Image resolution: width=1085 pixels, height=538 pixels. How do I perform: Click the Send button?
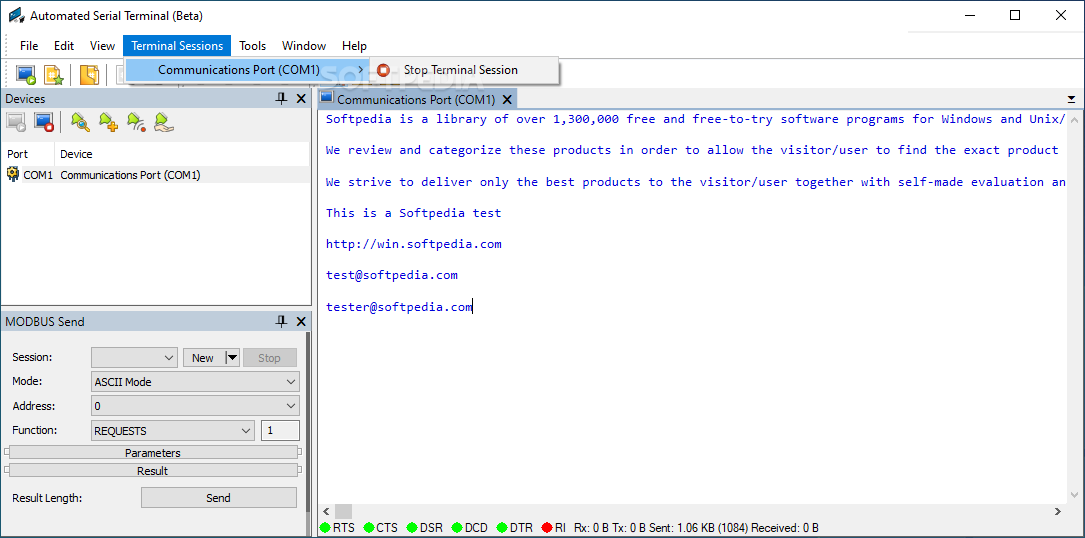[x=219, y=498]
